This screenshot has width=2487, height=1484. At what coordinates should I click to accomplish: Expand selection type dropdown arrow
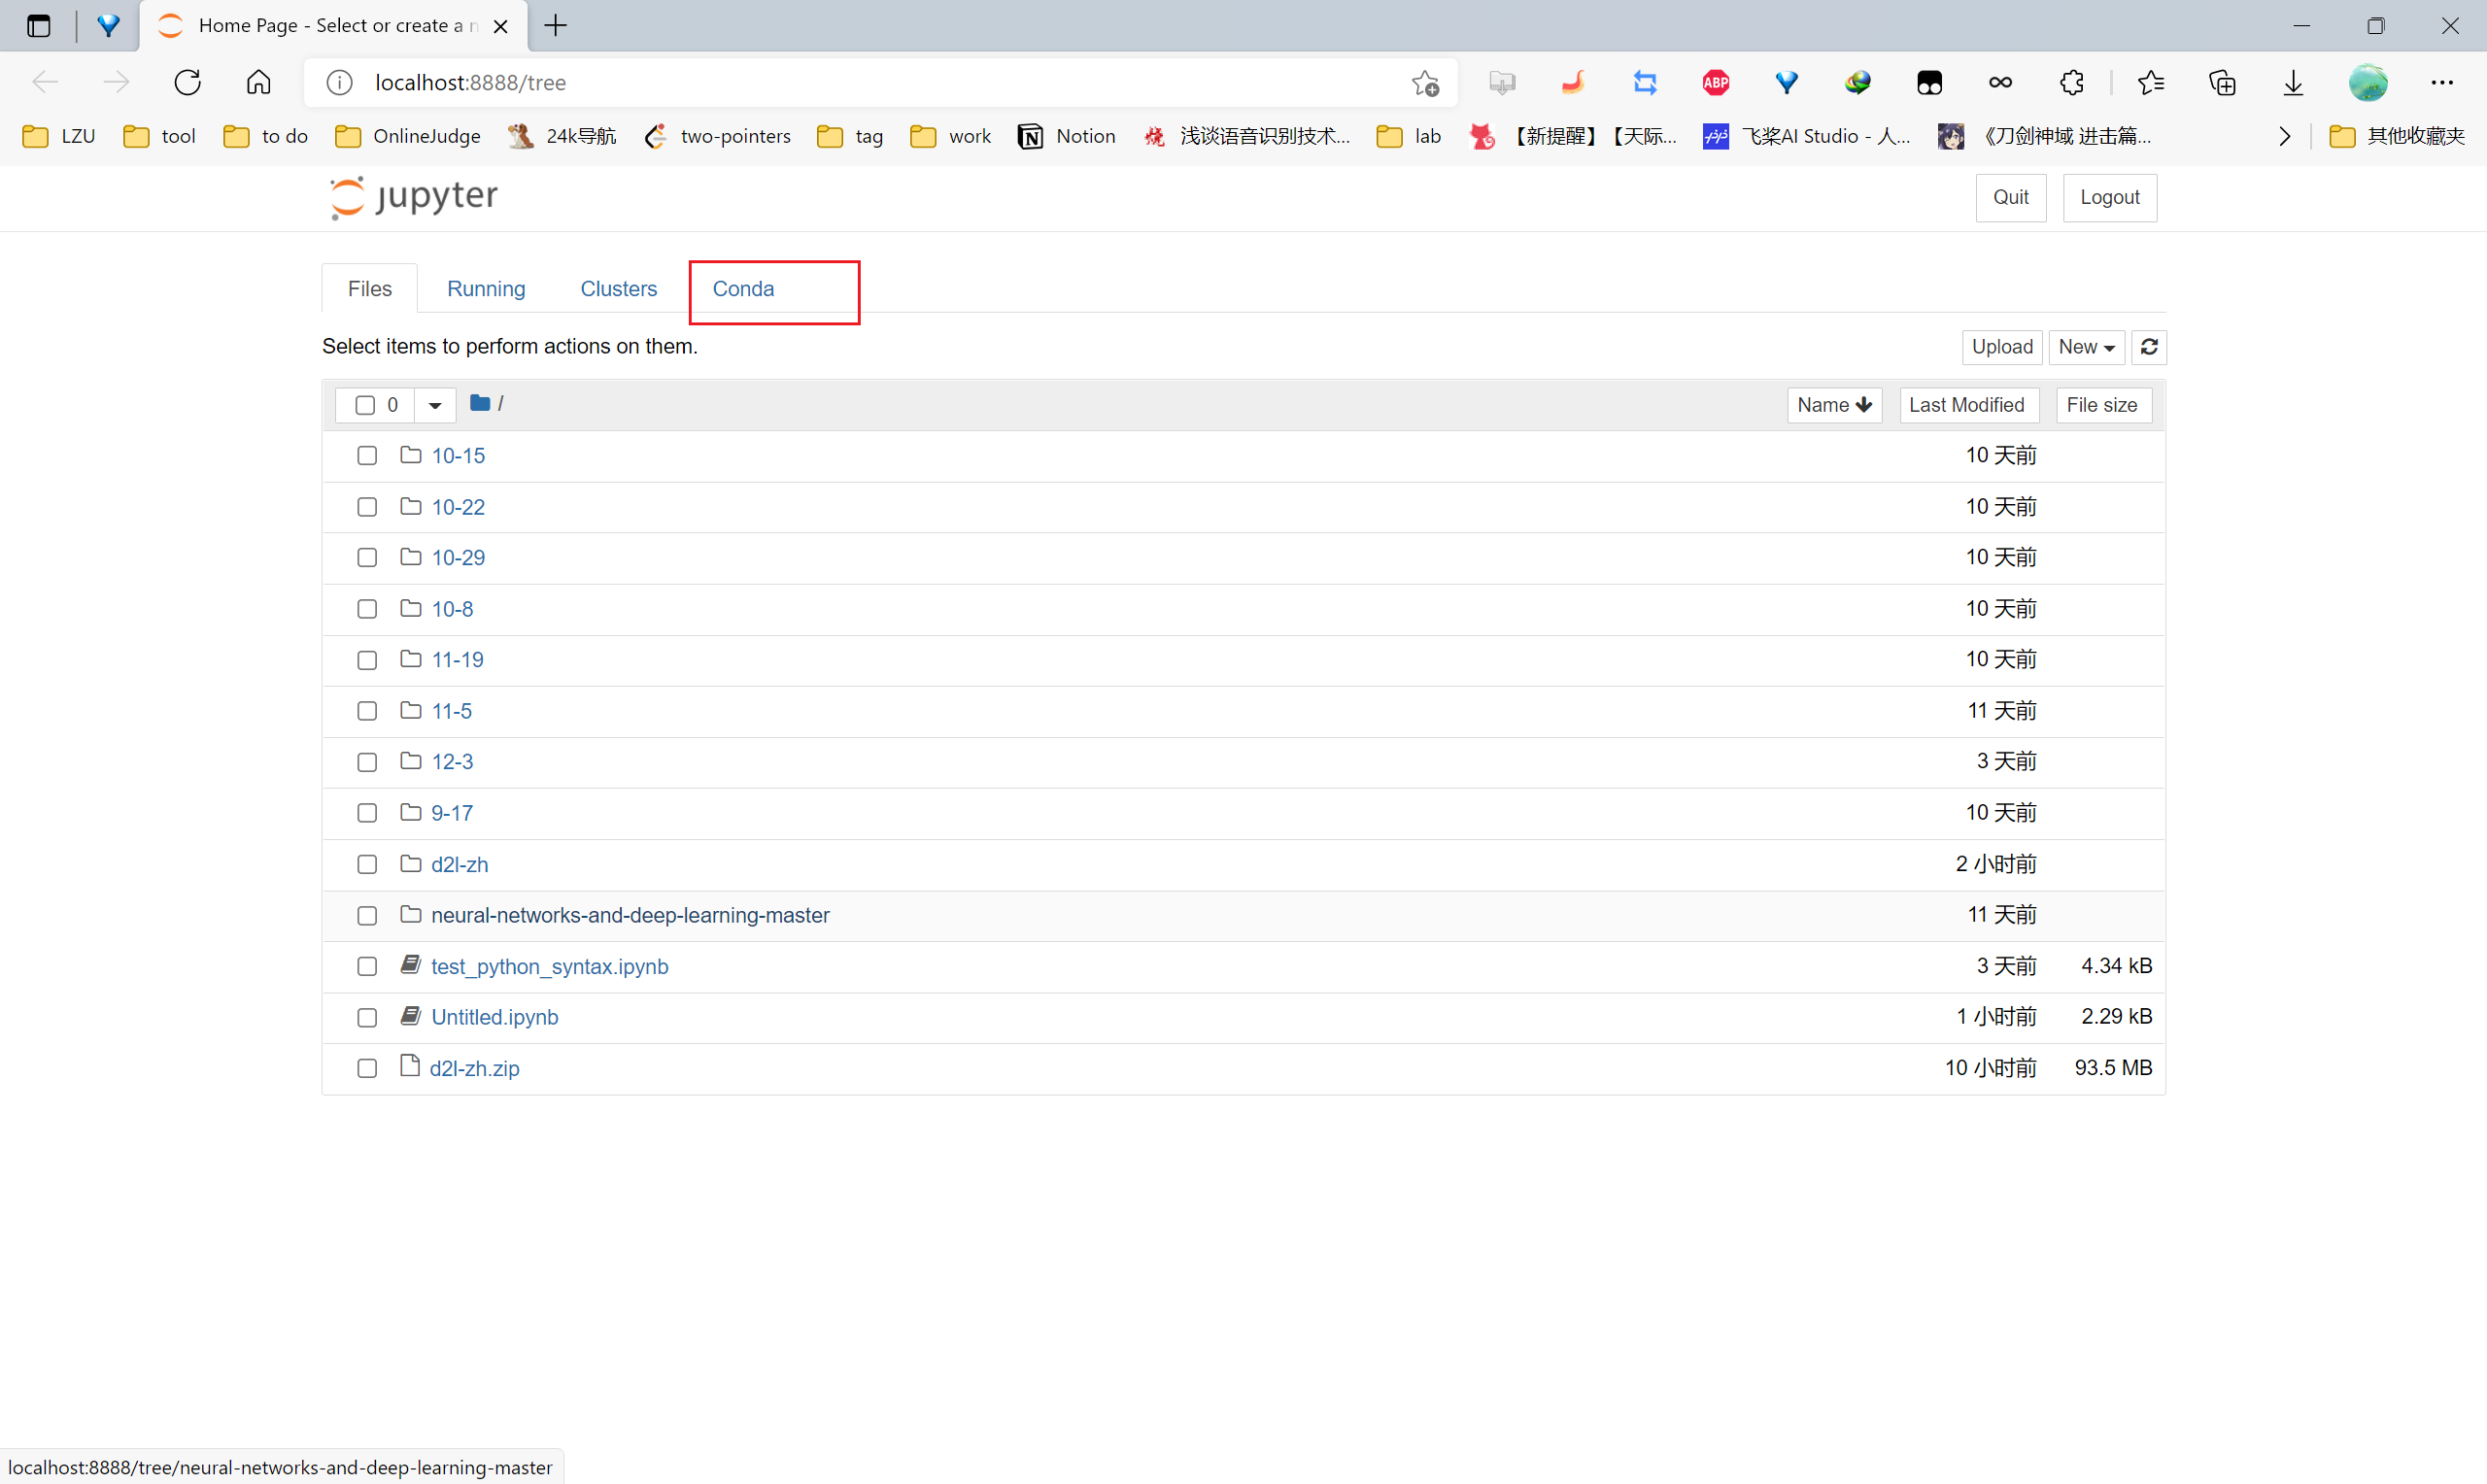[435, 405]
